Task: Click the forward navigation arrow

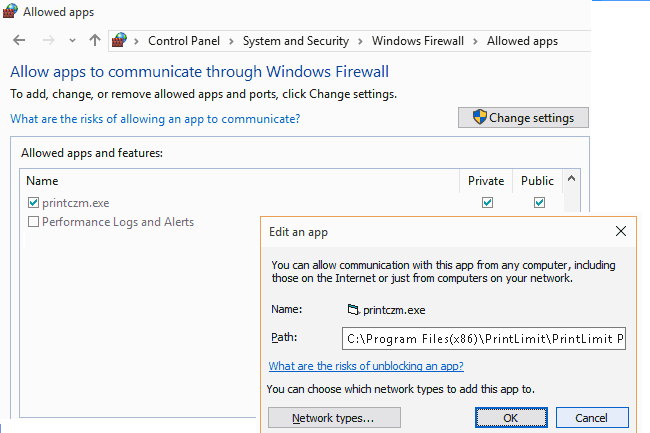Action: (x=49, y=40)
